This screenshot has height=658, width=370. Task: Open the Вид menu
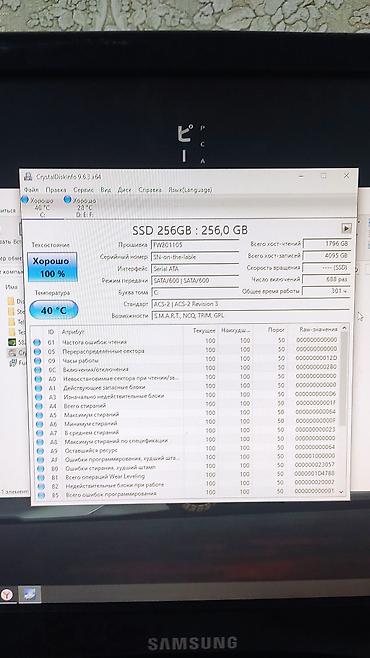point(105,190)
